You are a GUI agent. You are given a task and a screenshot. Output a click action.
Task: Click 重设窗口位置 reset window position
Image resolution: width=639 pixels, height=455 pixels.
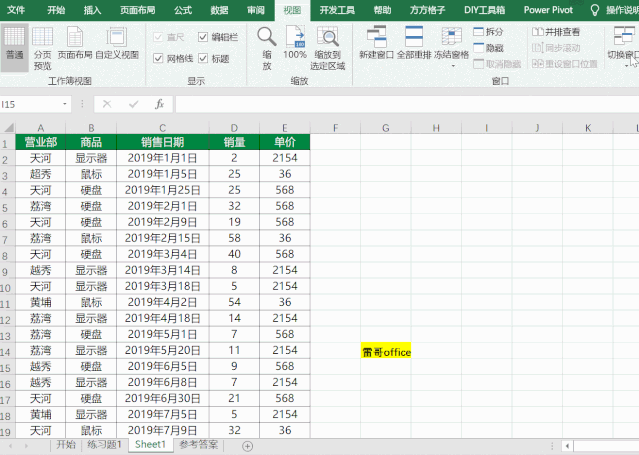(565, 64)
